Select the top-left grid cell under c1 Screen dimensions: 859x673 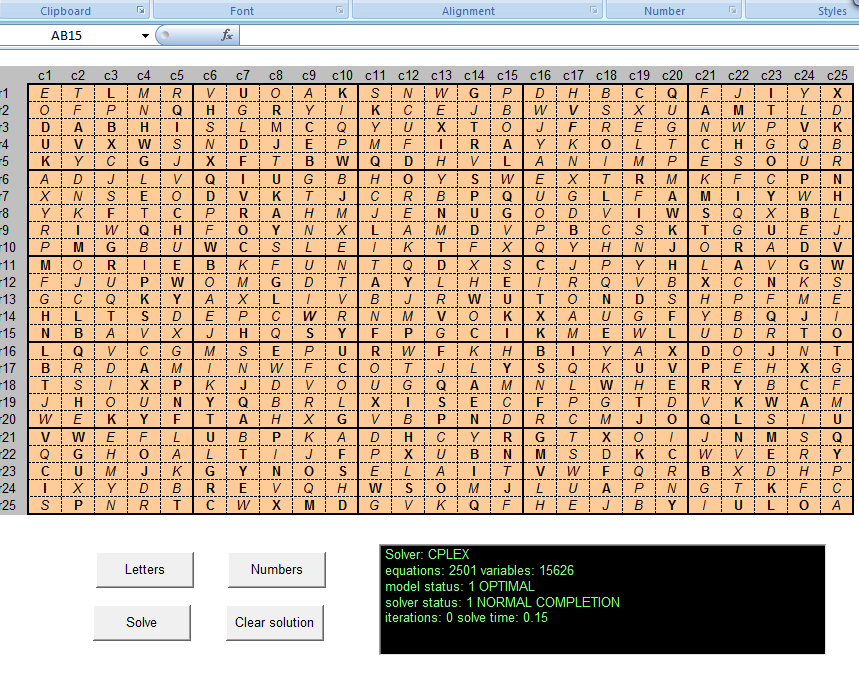pyautogui.click(x=45, y=93)
